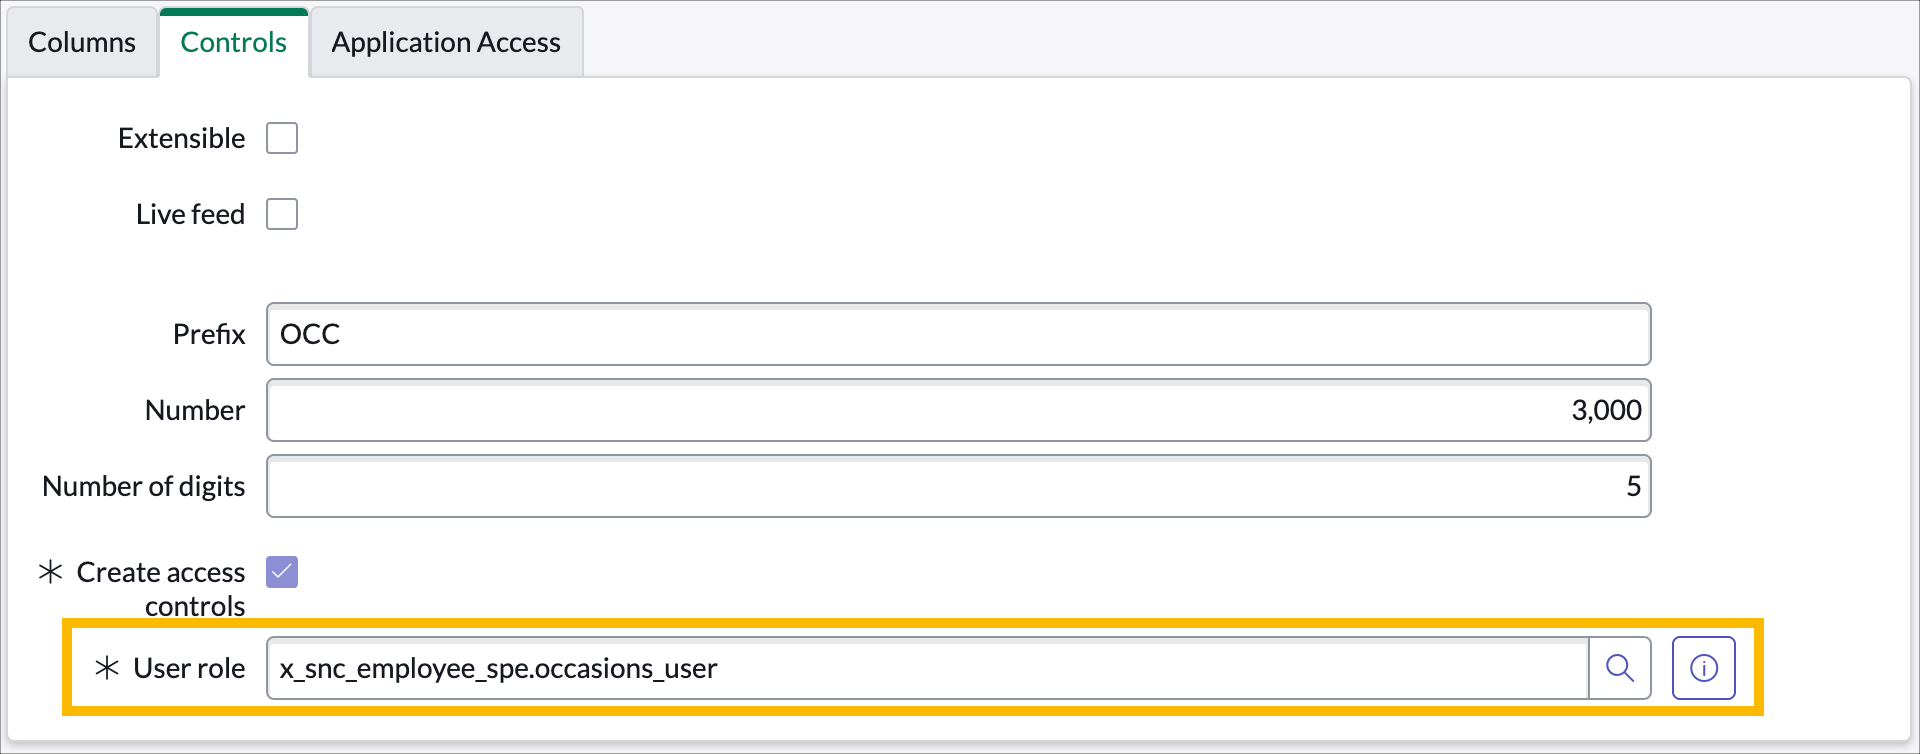Screen dimensions: 1920x754
Task: Click the User role text field
Action: coord(928,668)
